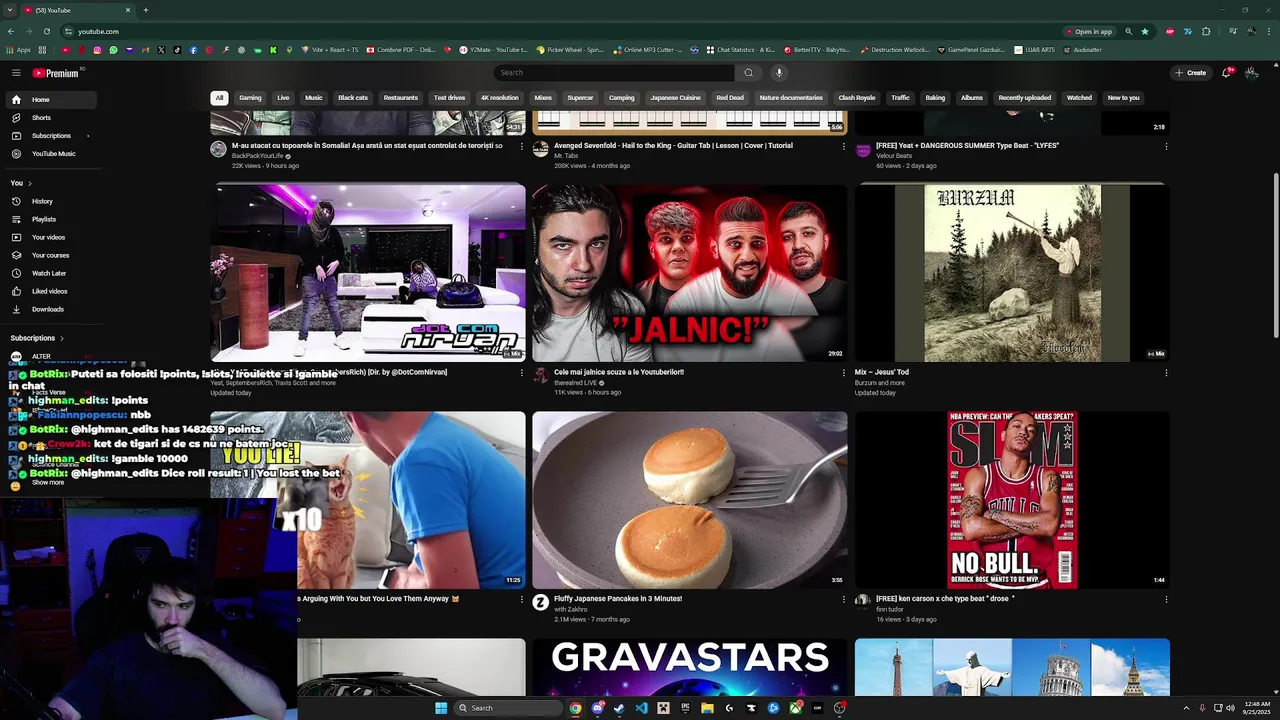
Task: Open Chrome three-dot menu
Action: click(1268, 31)
